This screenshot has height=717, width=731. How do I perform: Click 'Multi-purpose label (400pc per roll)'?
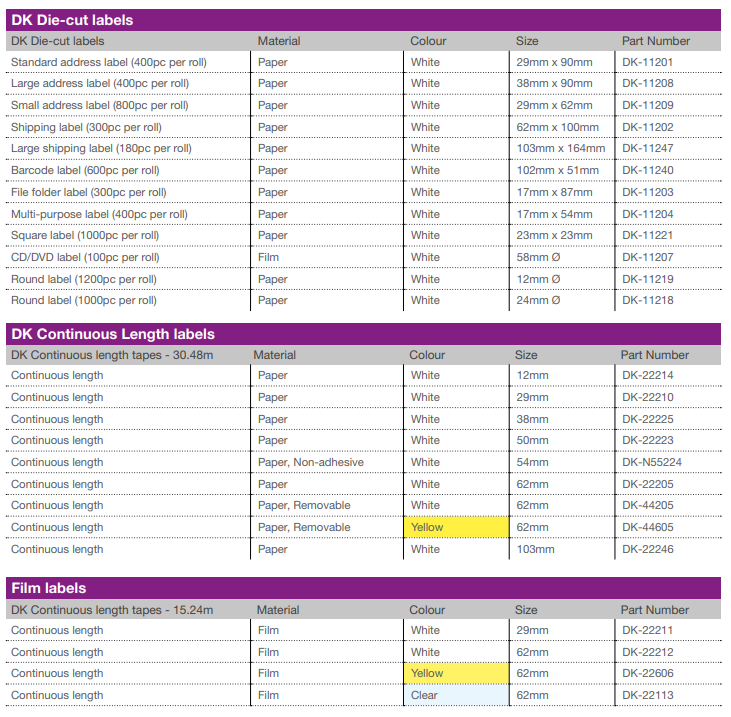pos(99,214)
